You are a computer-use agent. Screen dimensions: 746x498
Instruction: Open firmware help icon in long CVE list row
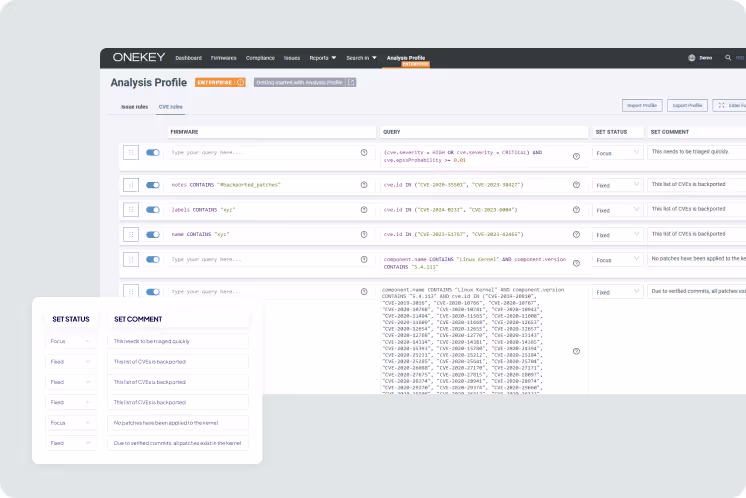click(364, 292)
